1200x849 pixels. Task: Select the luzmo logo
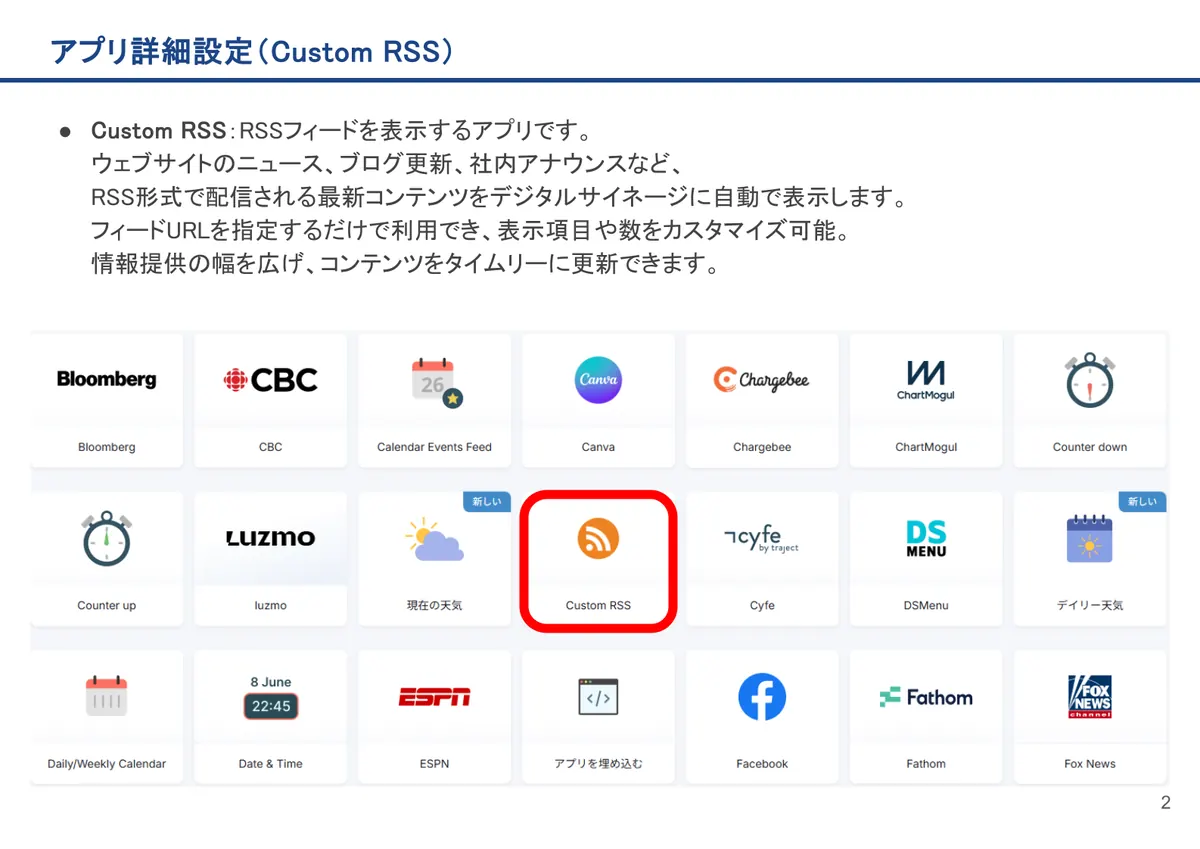(270, 538)
